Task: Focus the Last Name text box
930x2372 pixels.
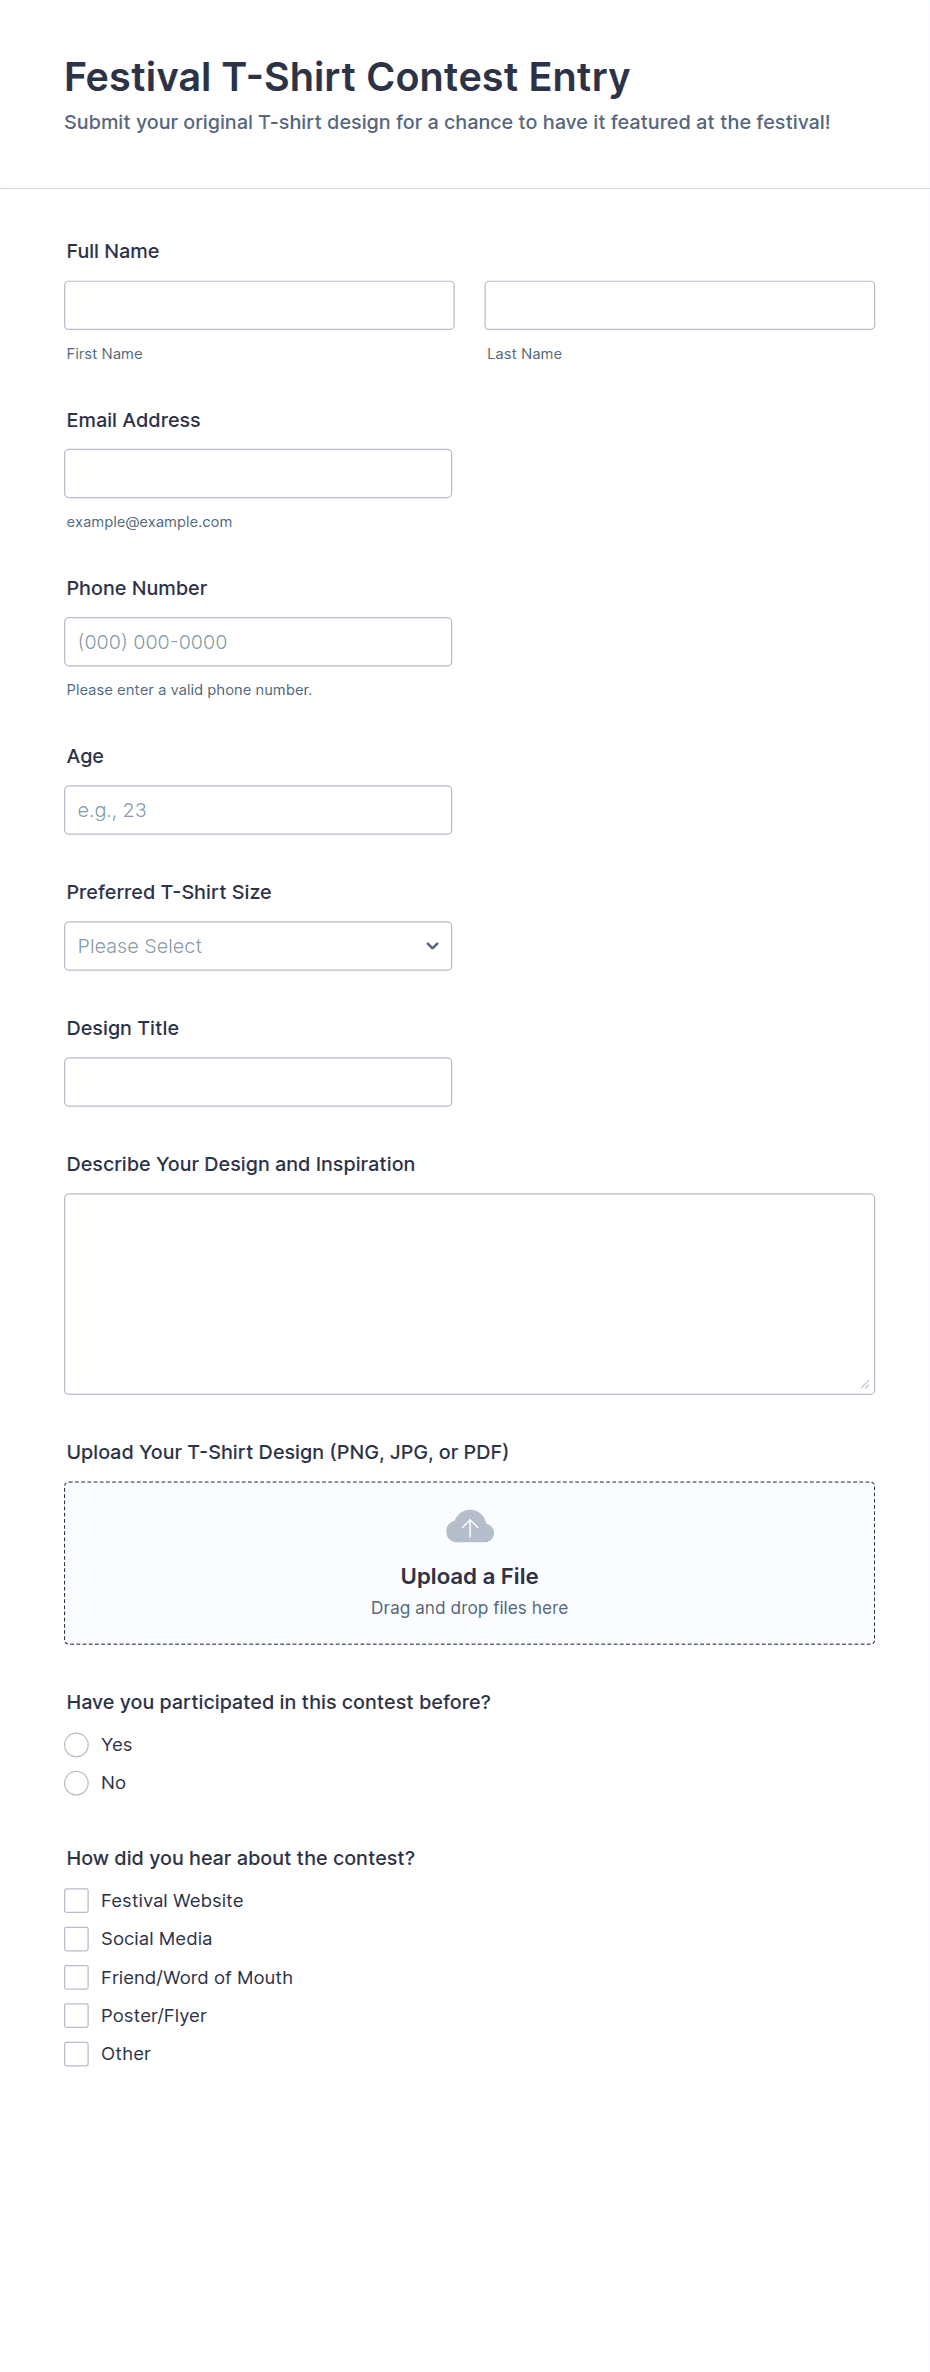Action: click(x=679, y=305)
